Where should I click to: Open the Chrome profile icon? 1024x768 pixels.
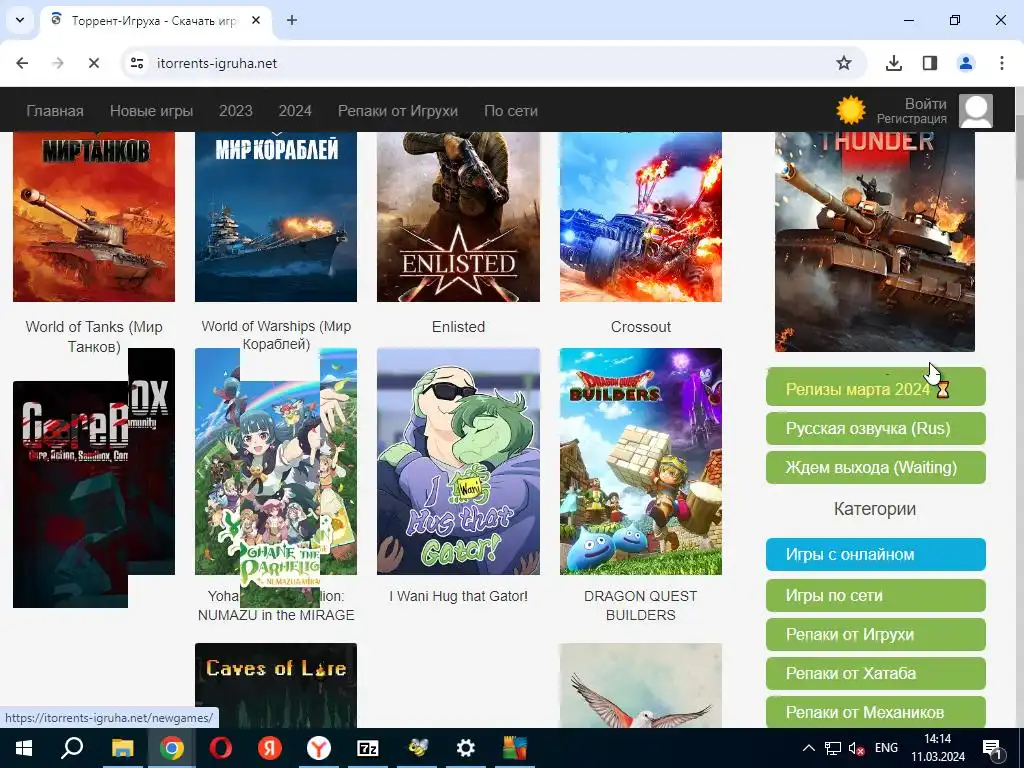click(x=966, y=63)
